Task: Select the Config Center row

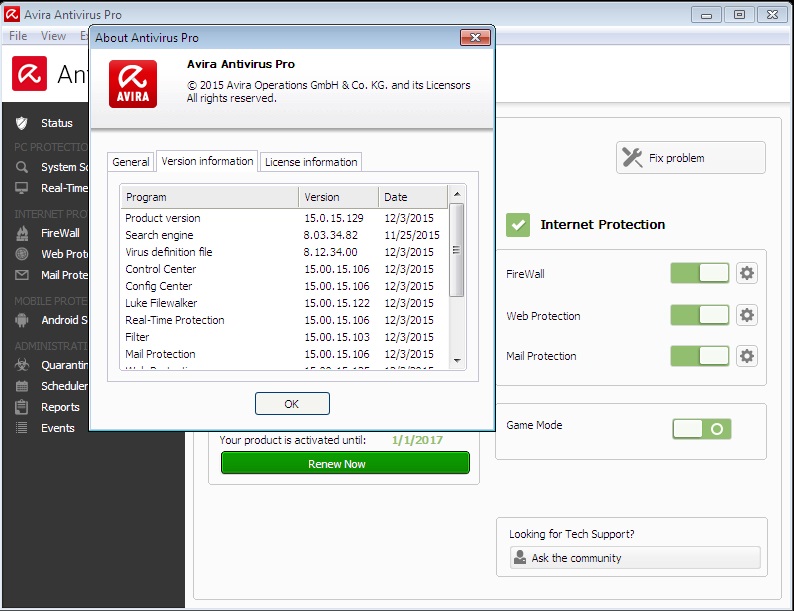Action: [285, 286]
